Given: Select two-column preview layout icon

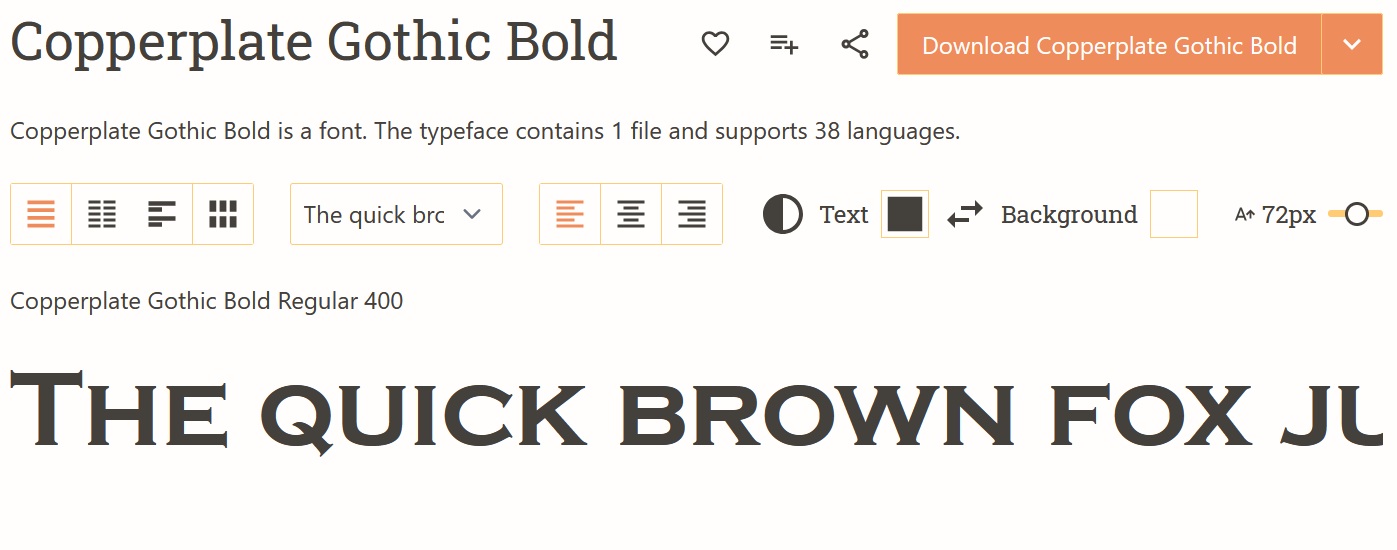Looking at the screenshot, I should point(102,214).
